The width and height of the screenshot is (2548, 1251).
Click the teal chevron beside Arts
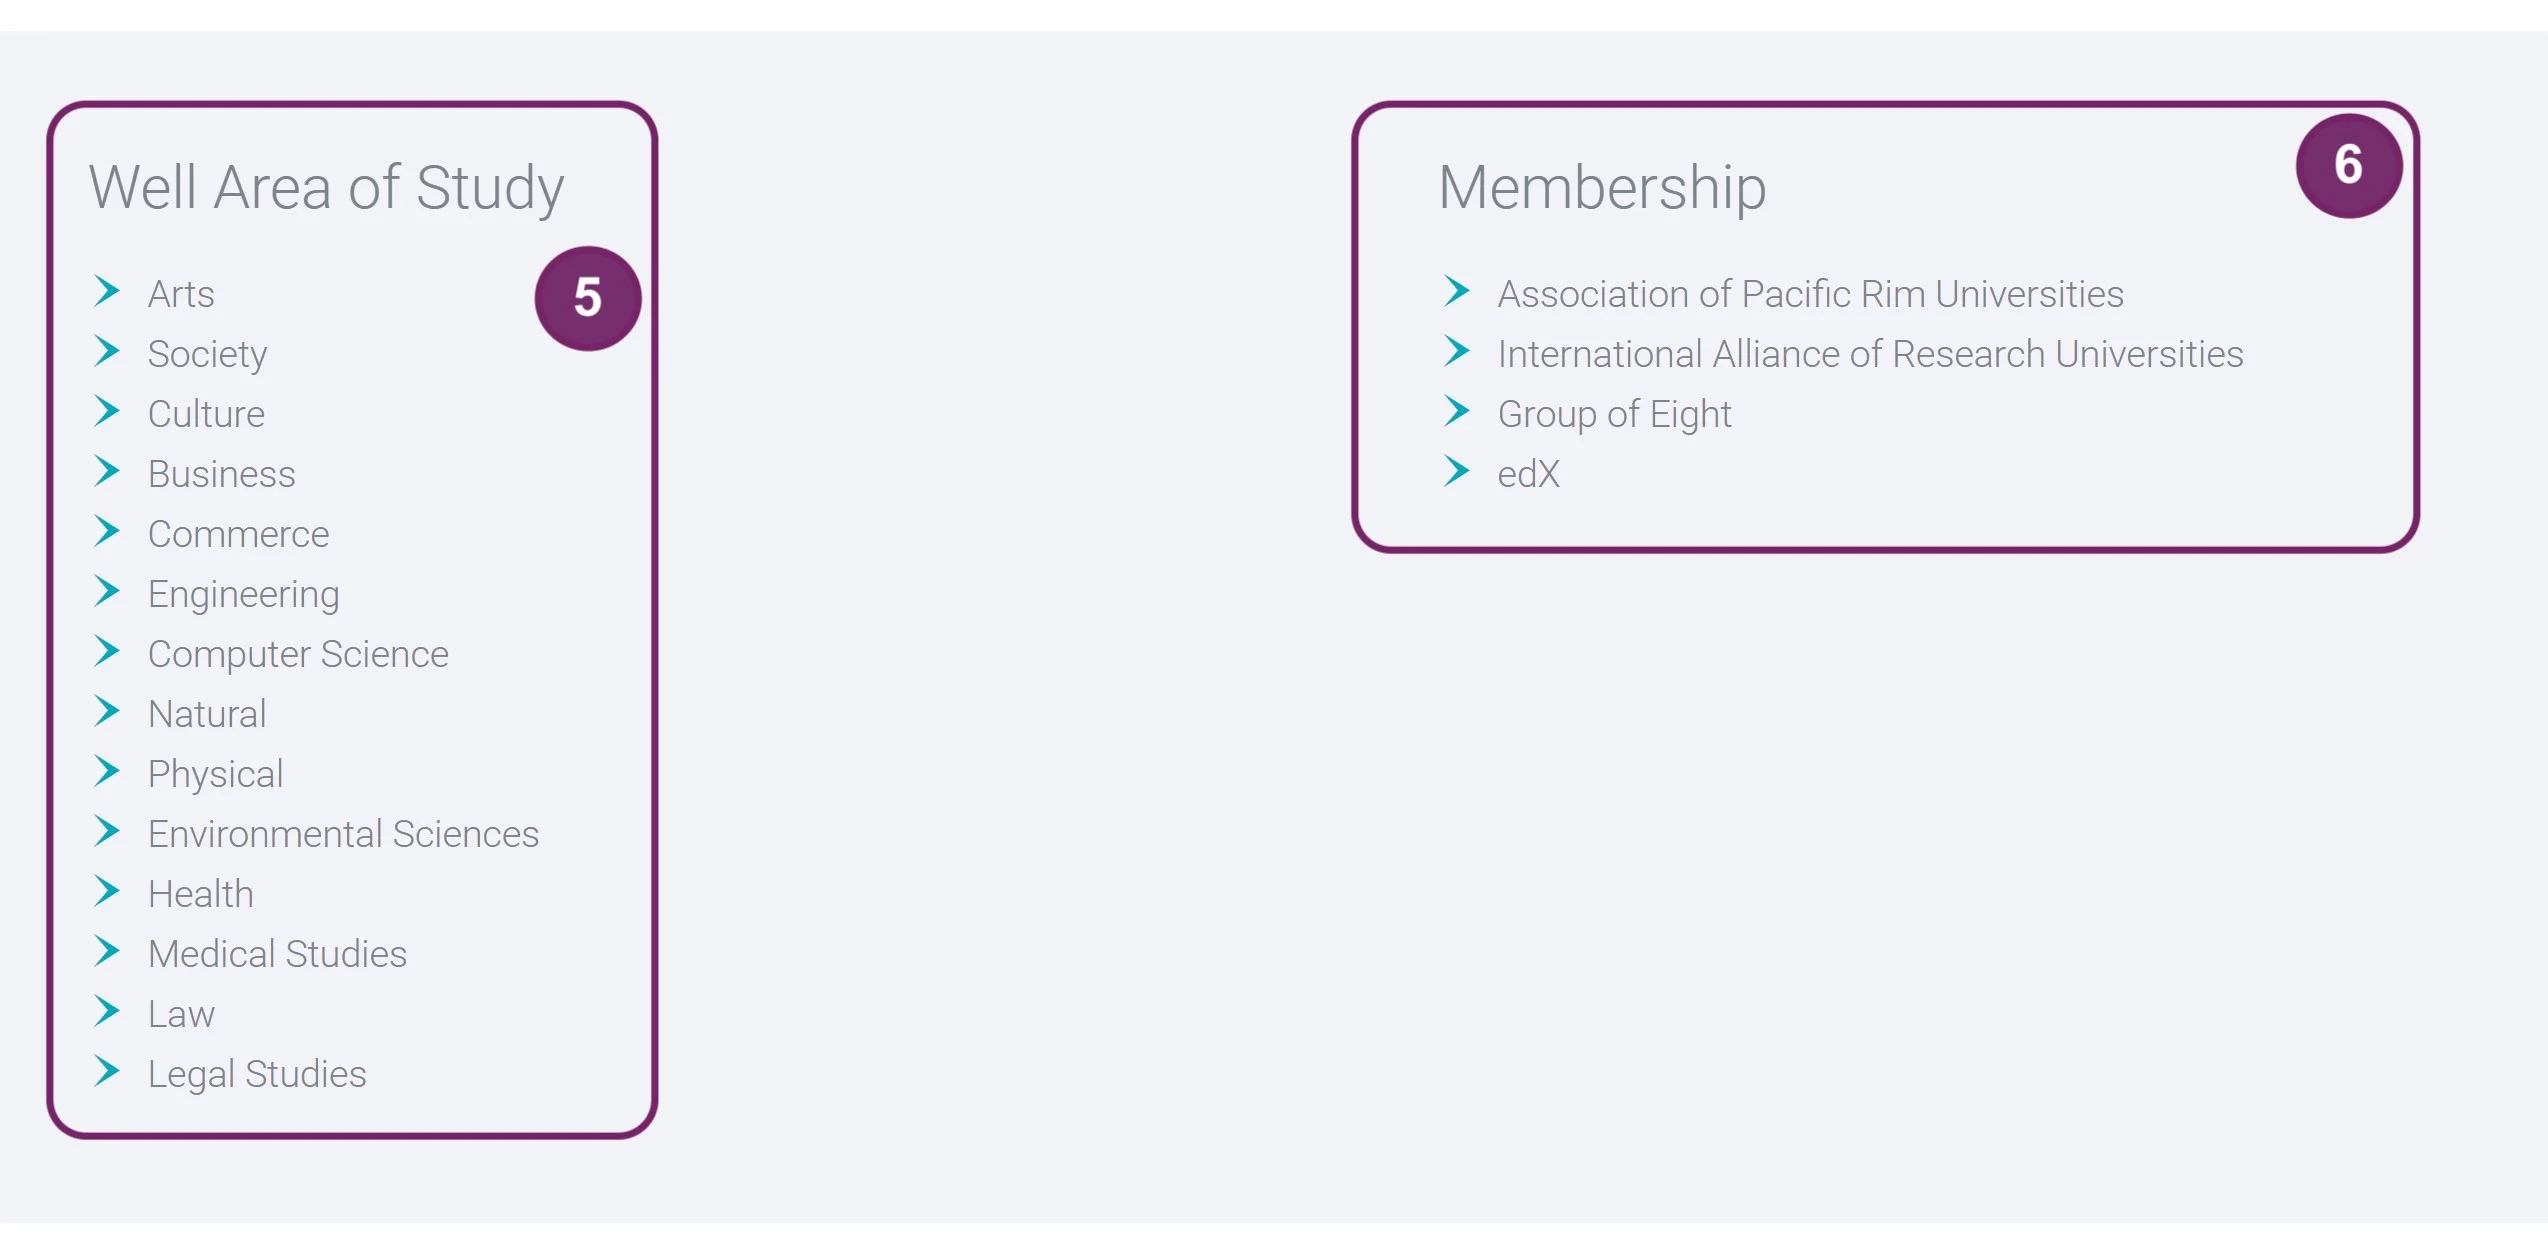point(107,291)
